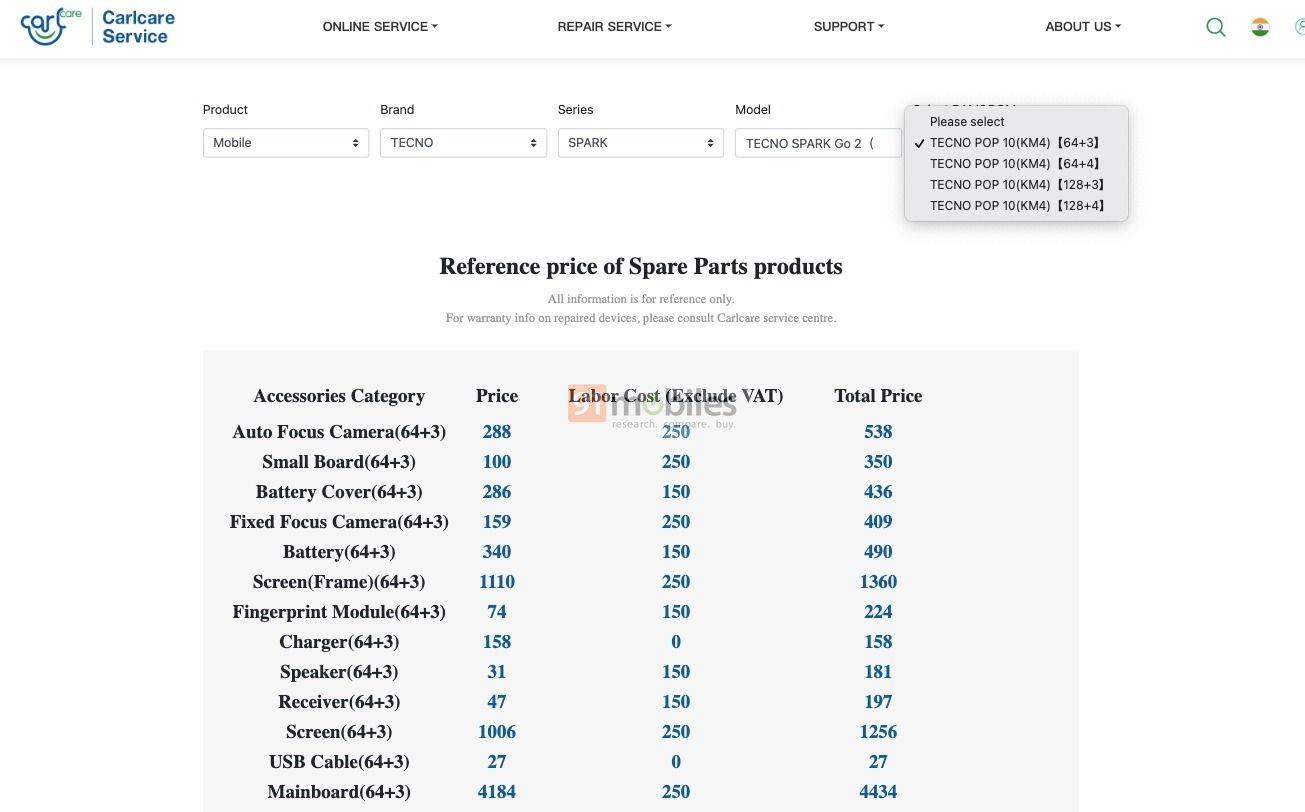The width and height of the screenshot is (1305, 812).
Task: Click the Screen(Frame) total 1360
Action: (878, 582)
